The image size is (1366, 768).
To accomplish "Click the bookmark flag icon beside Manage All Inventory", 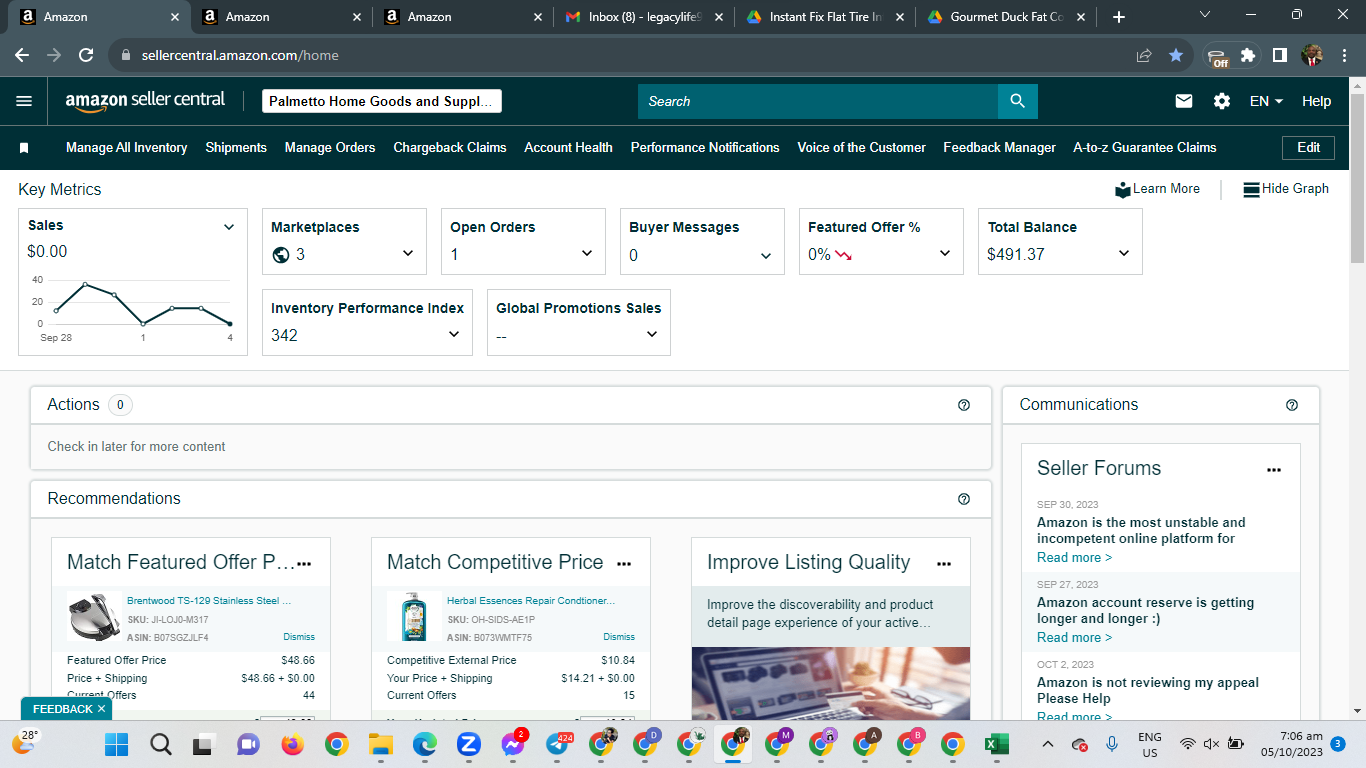I will [24, 148].
